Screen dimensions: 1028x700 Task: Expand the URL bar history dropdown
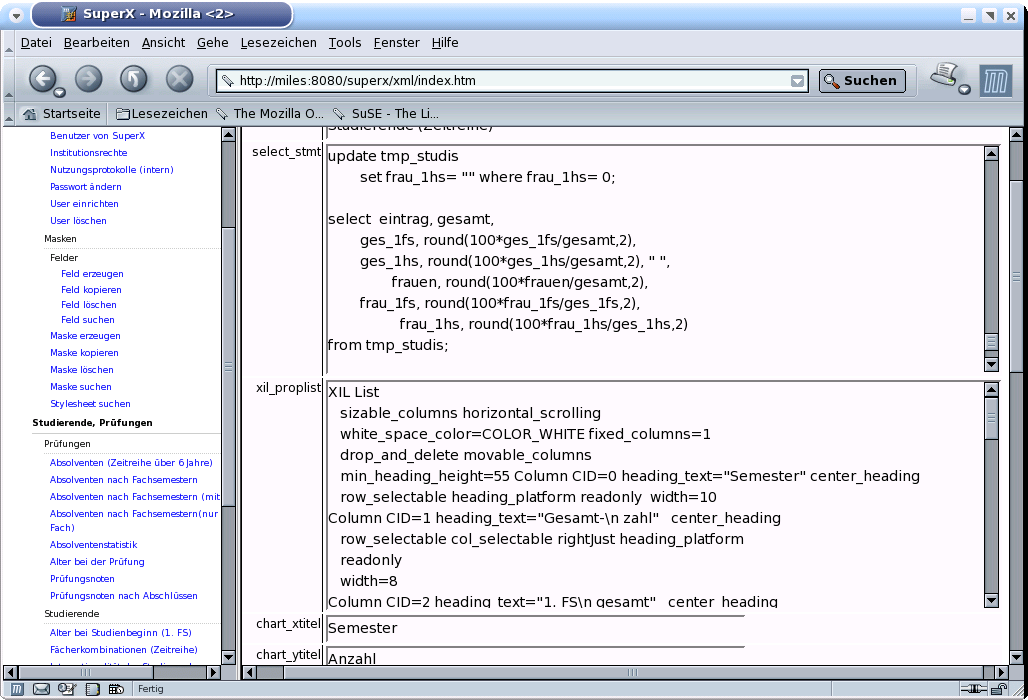[x=797, y=82]
